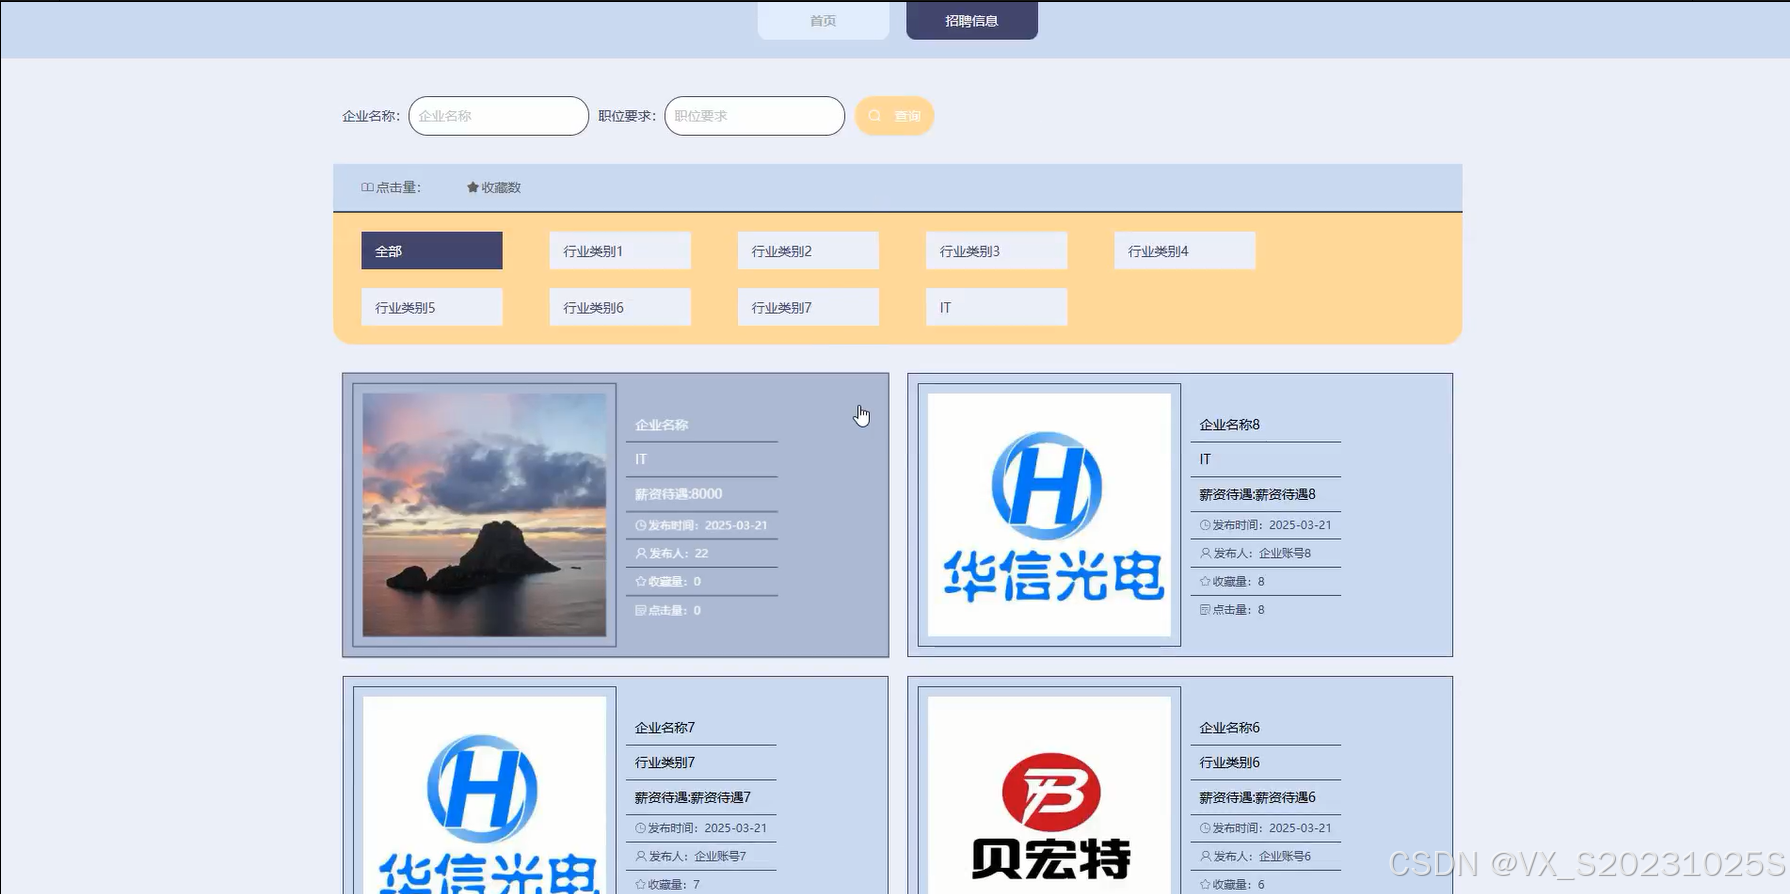Select the 行业类别4 category filter
The height and width of the screenshot is (894, 1790).
click(1184, 251)
